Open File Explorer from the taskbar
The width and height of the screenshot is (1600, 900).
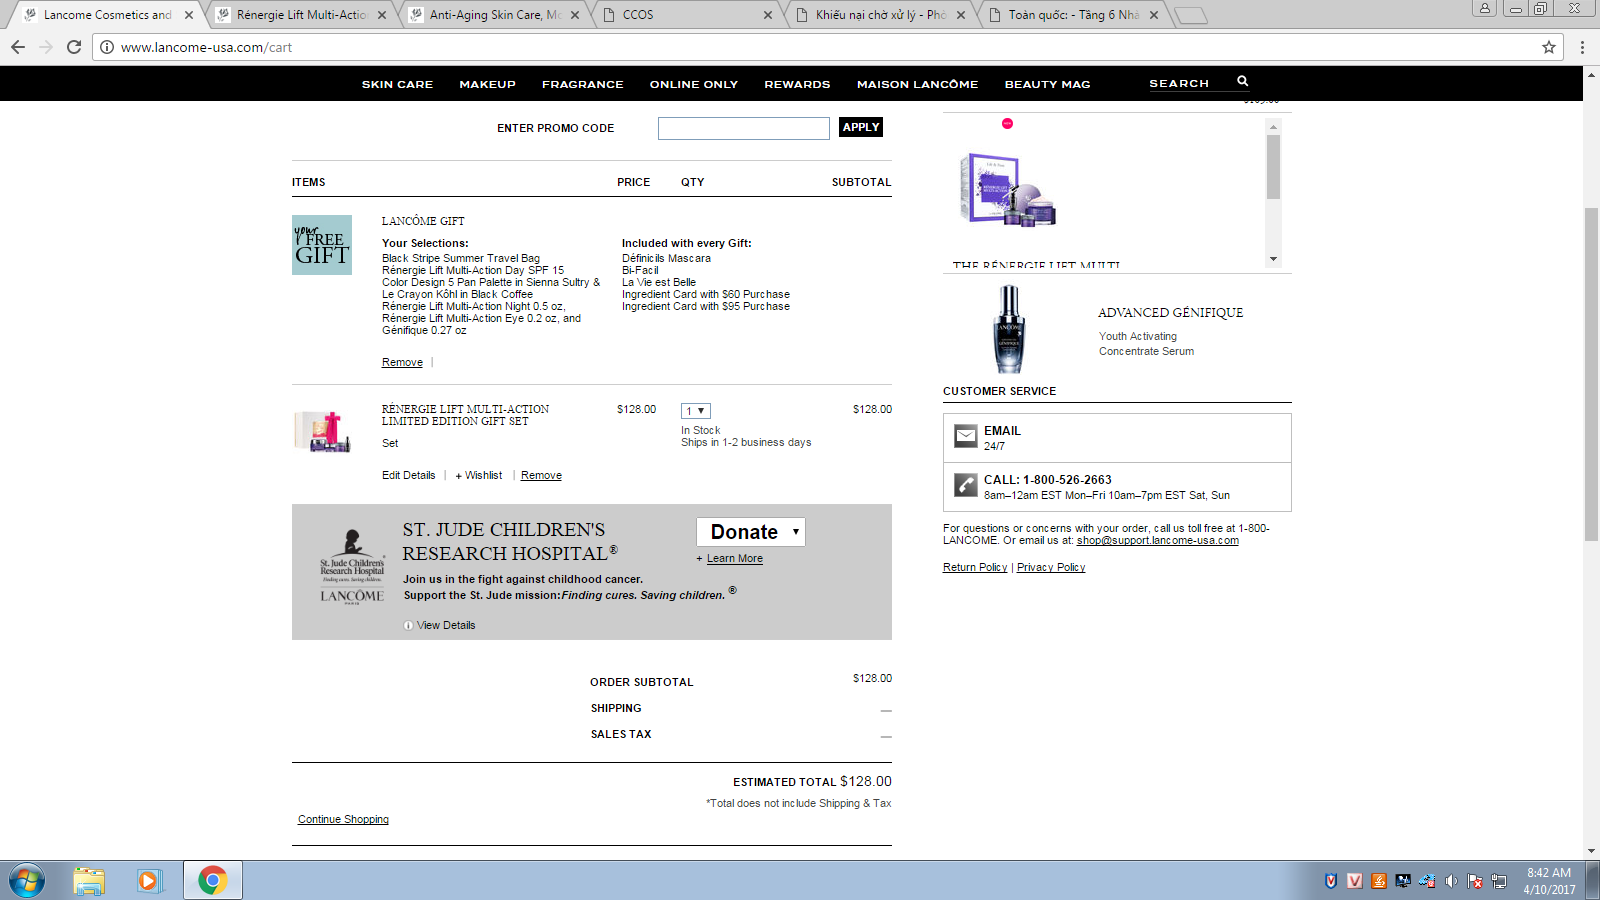click(x=89, y=881)
